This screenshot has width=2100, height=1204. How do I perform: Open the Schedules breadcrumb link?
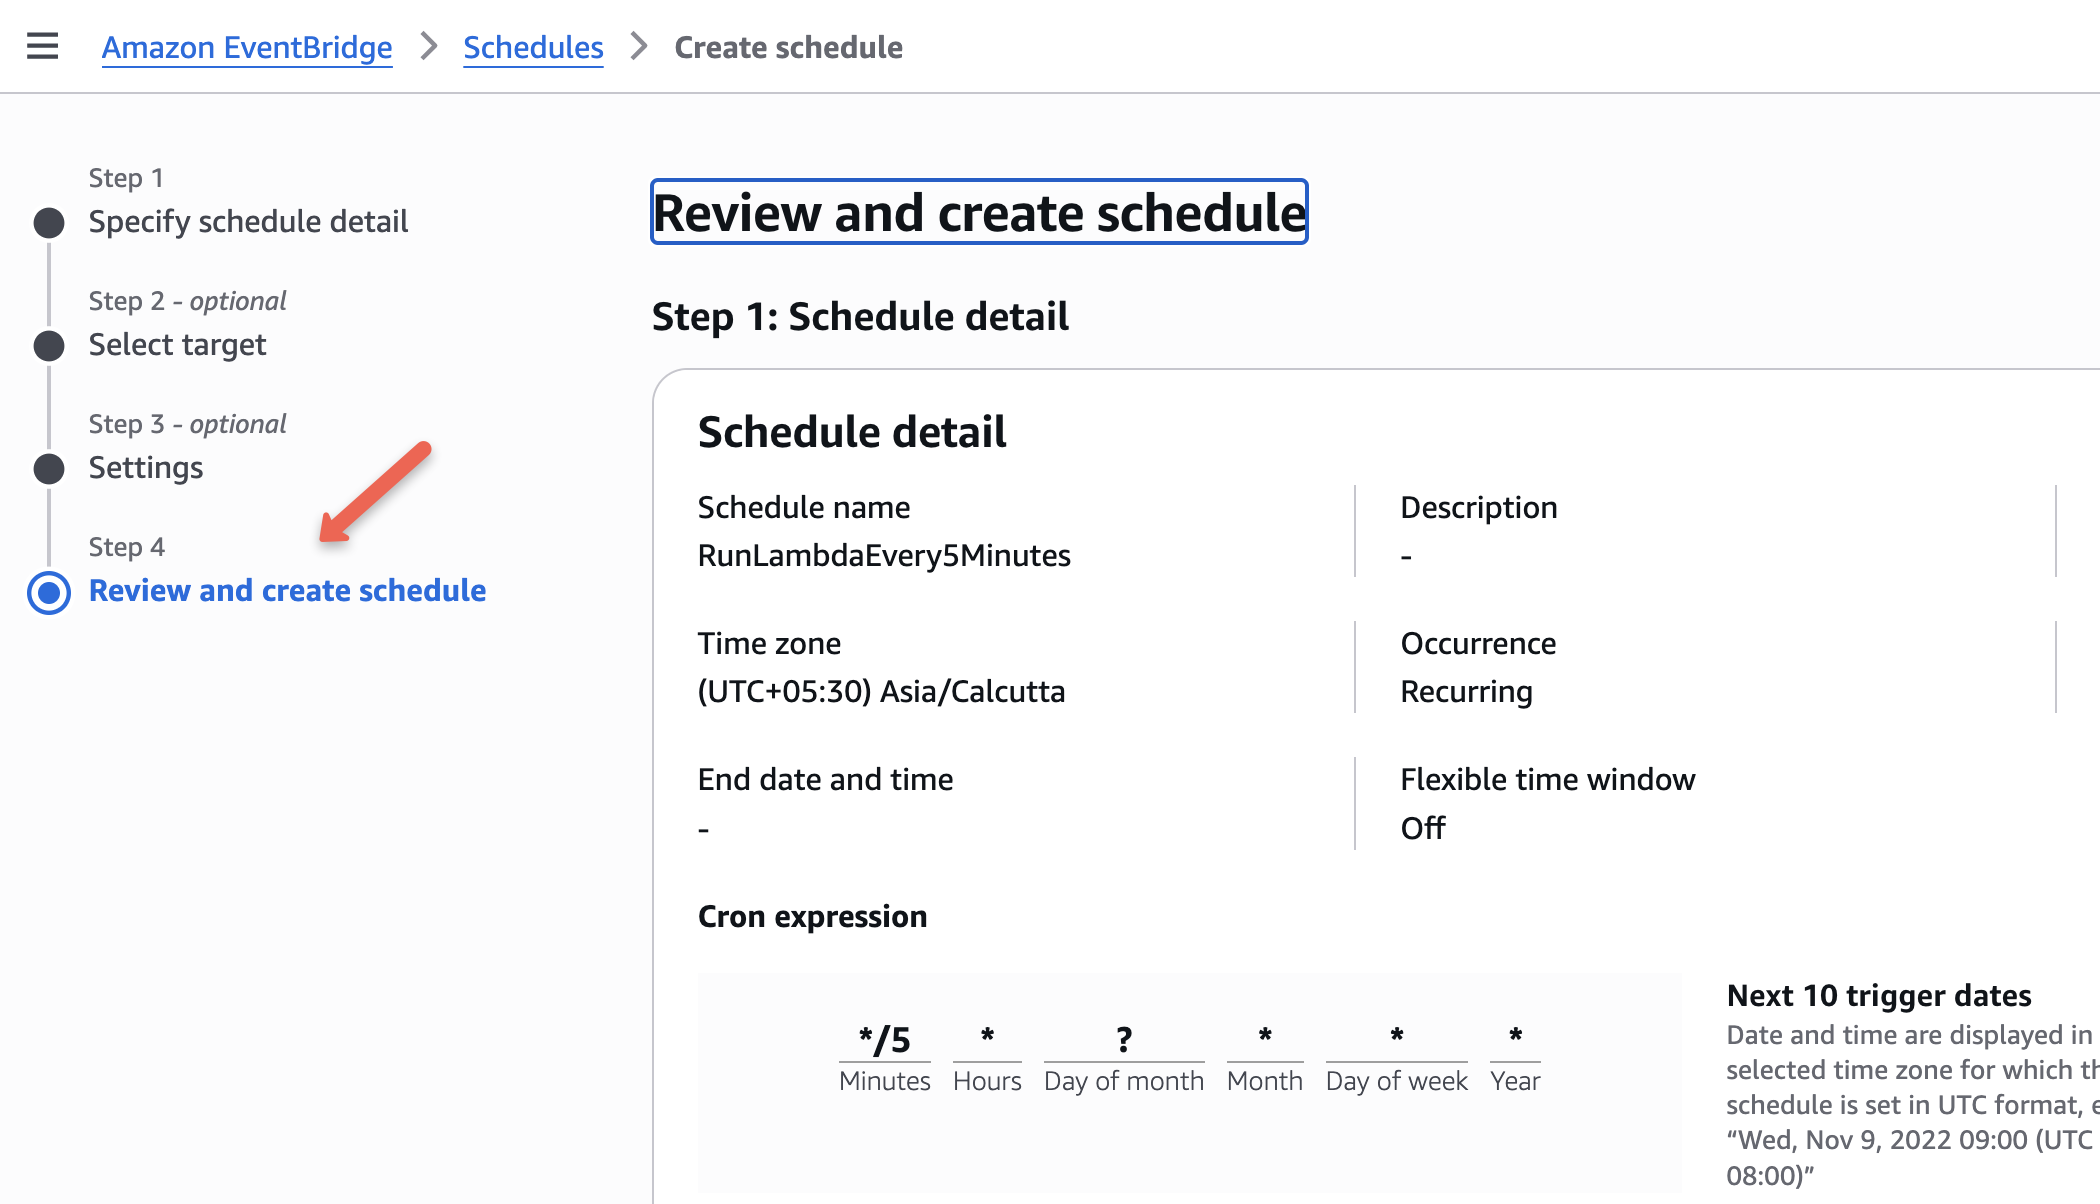point(533,47)
